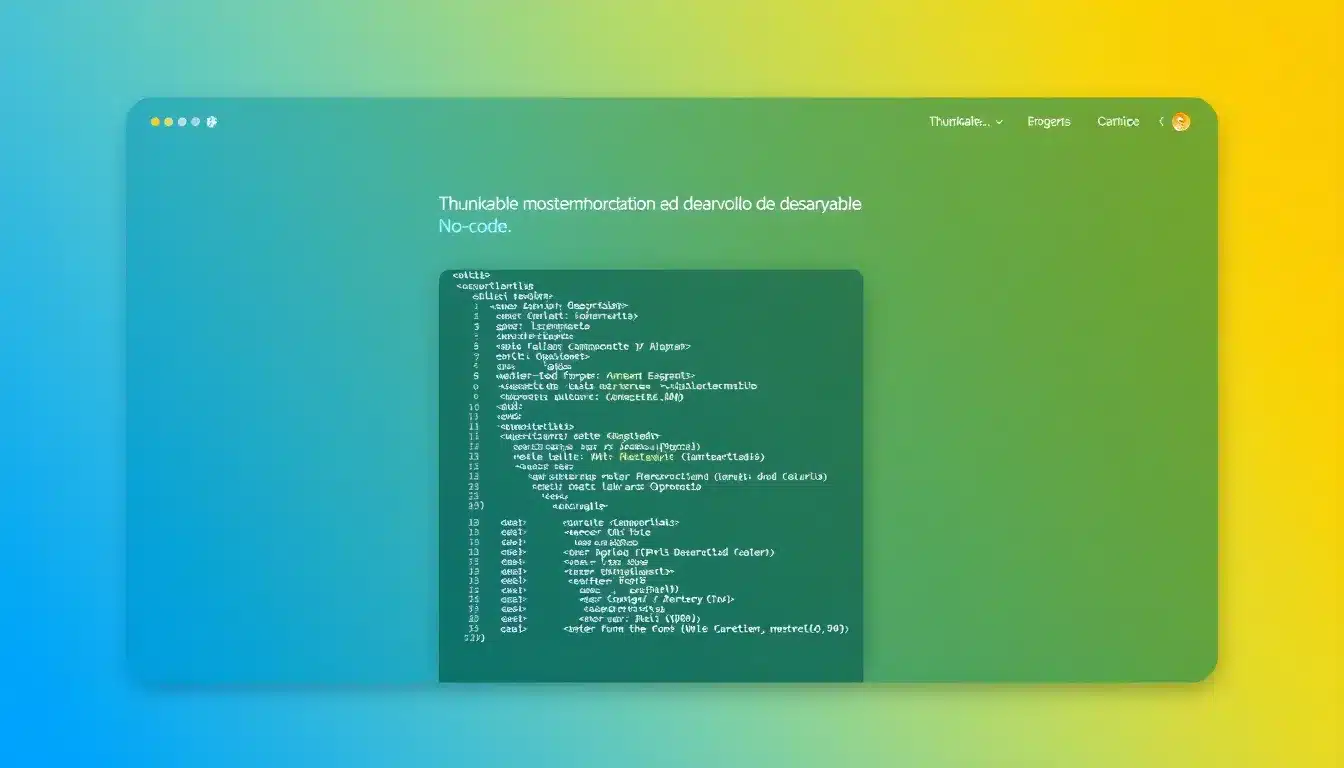Viewport: 1344px width, 768px height.
Task: Click the second yellow window dot
Action: pyautogui.click(x=168, y=122)
